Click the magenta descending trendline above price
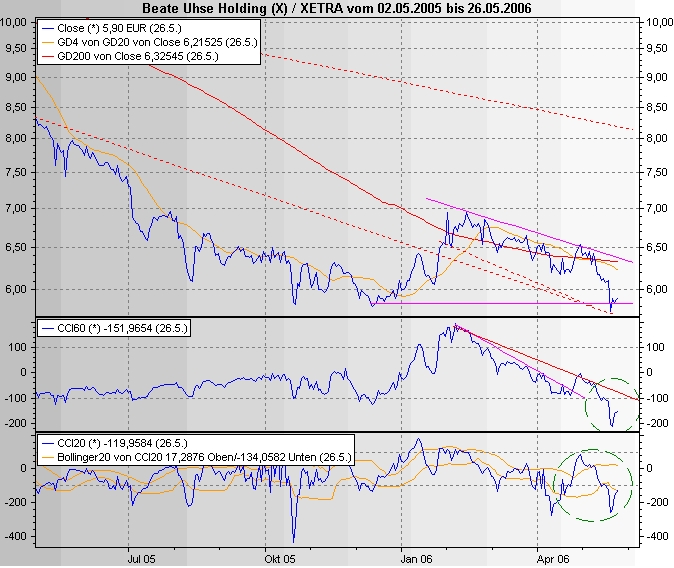Viewport: 674px width, 568px height. coord(529,230)
